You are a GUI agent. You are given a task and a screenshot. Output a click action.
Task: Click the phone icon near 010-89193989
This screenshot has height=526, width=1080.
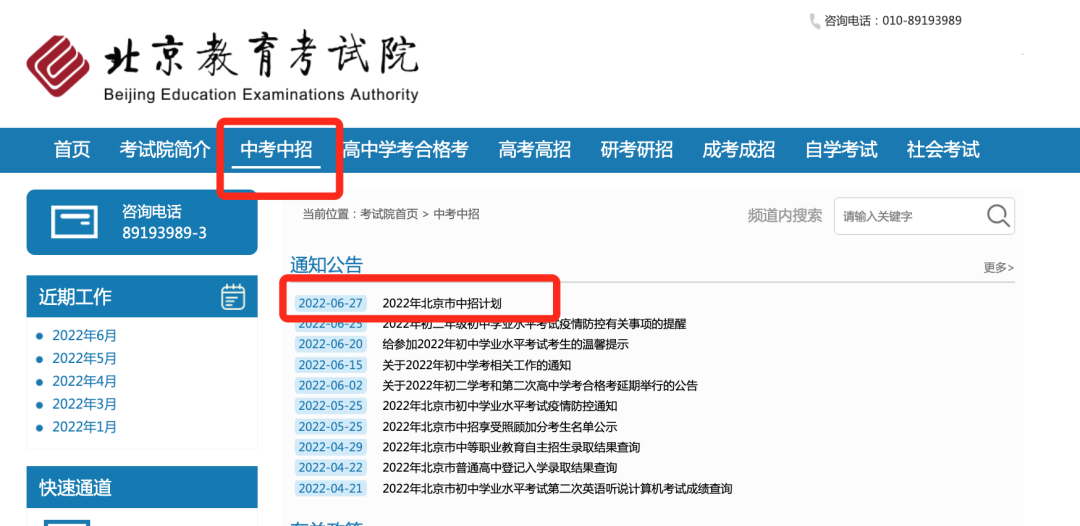[x=814, y=21]
